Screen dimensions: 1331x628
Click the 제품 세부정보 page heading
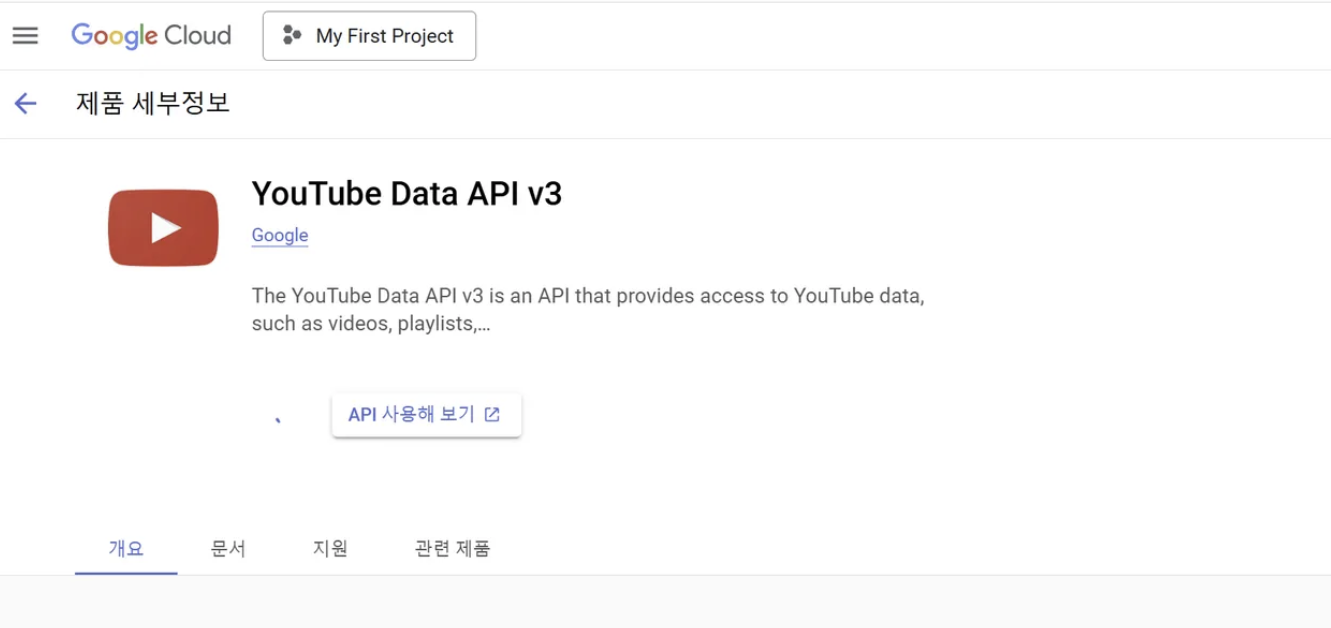[153, 103]
